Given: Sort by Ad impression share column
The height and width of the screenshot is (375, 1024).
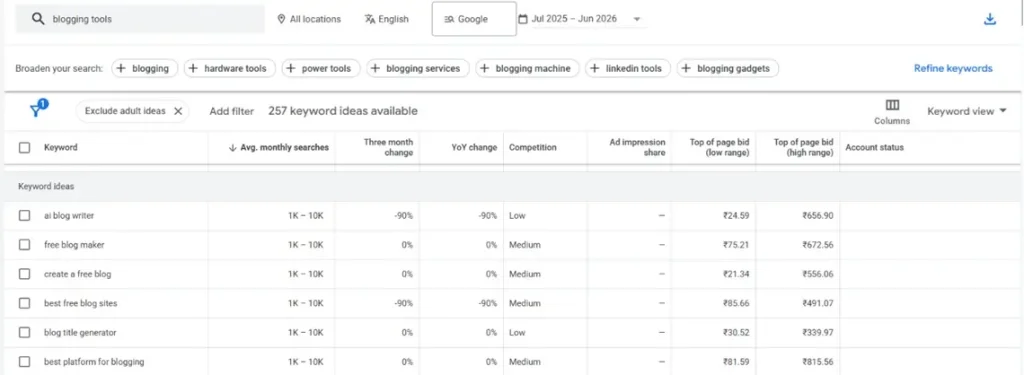Looking at the screenshot, I should coord(637,148).
